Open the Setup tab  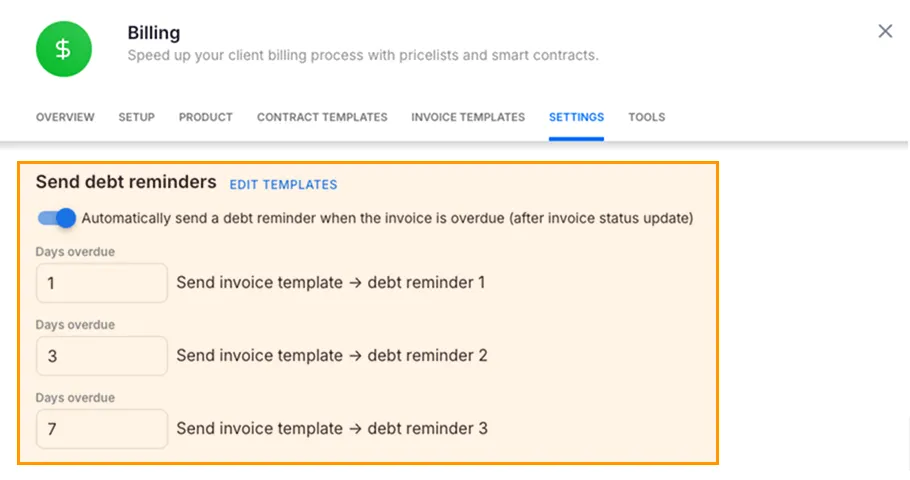pos(136,117)
